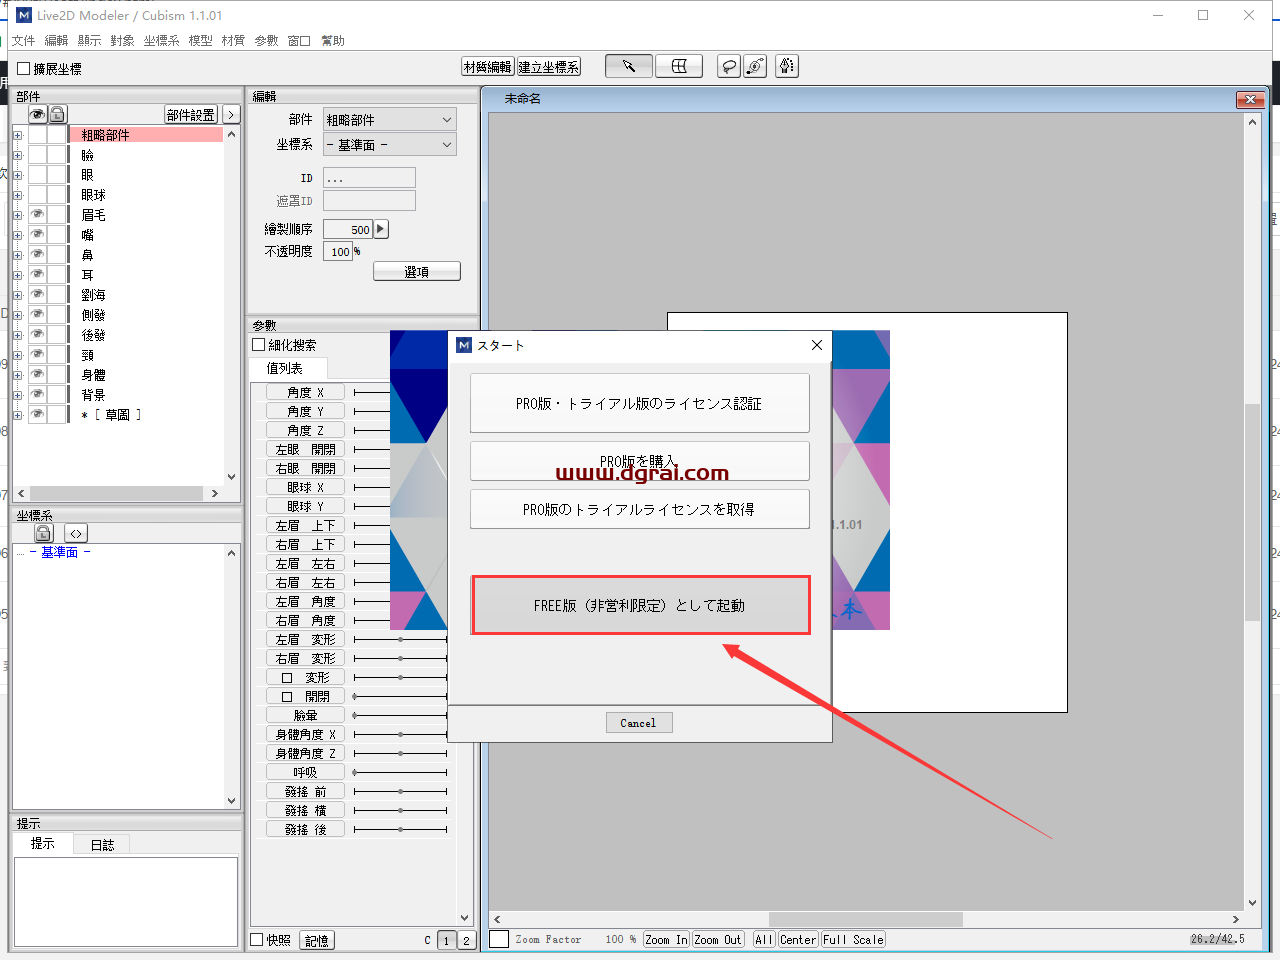Click the <> icon in 坐標系 panel
1280x960 pixels.
pos(76,533)
